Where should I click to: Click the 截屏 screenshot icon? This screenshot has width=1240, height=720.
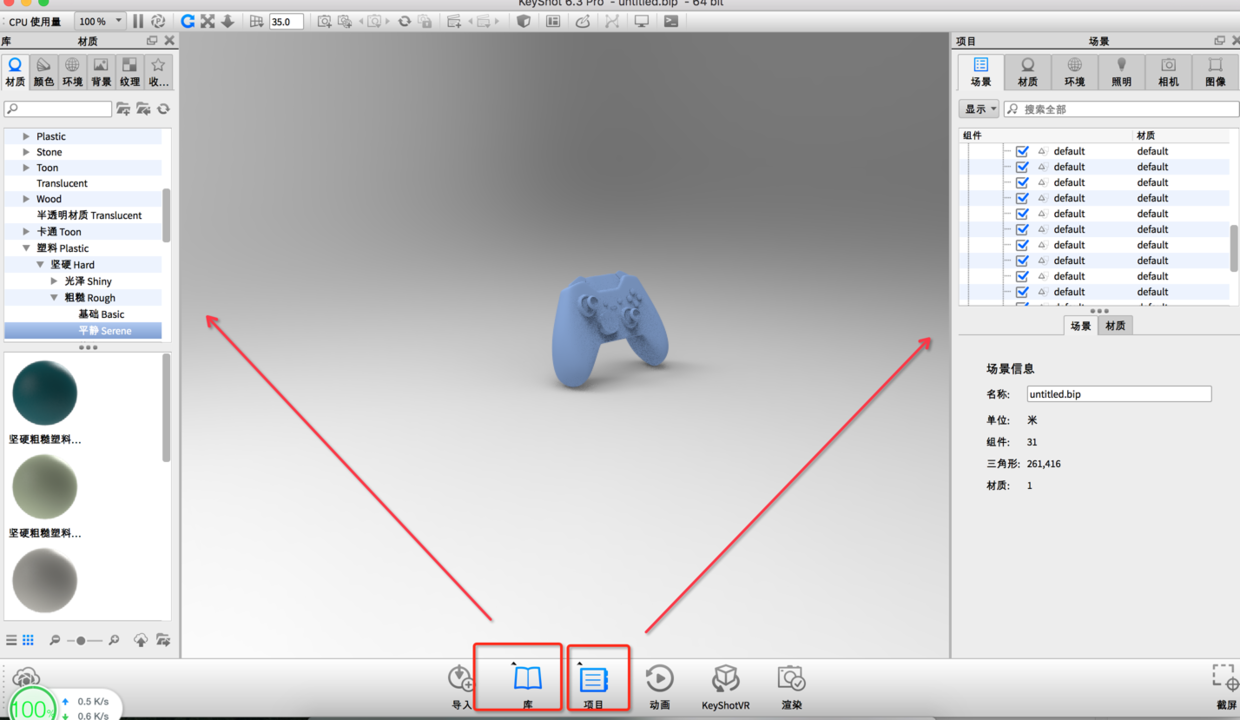1226,686
